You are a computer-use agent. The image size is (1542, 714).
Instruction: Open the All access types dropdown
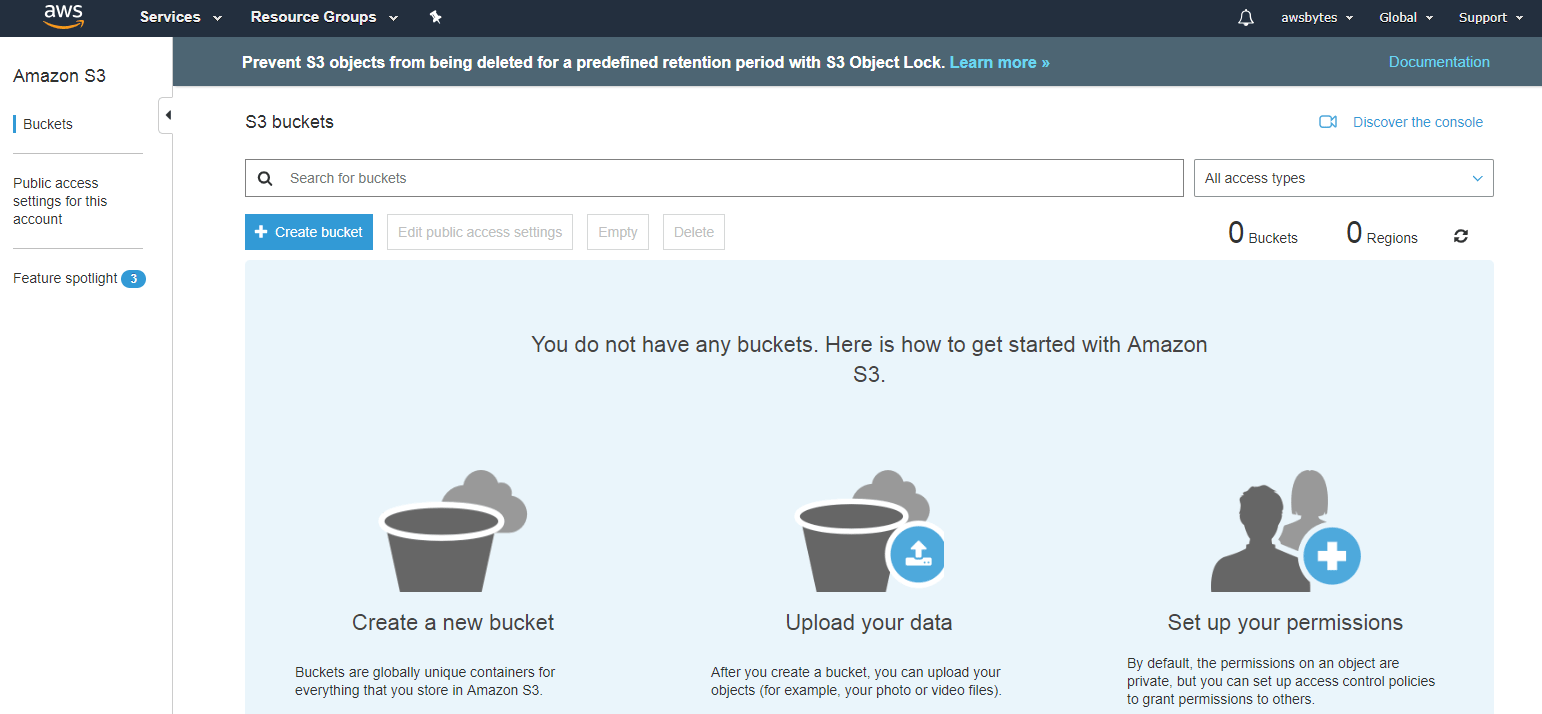coord(1344,178)
